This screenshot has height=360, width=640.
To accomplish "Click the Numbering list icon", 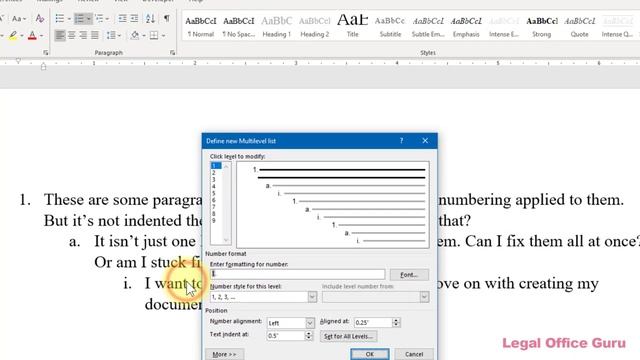I will (79, 18).
